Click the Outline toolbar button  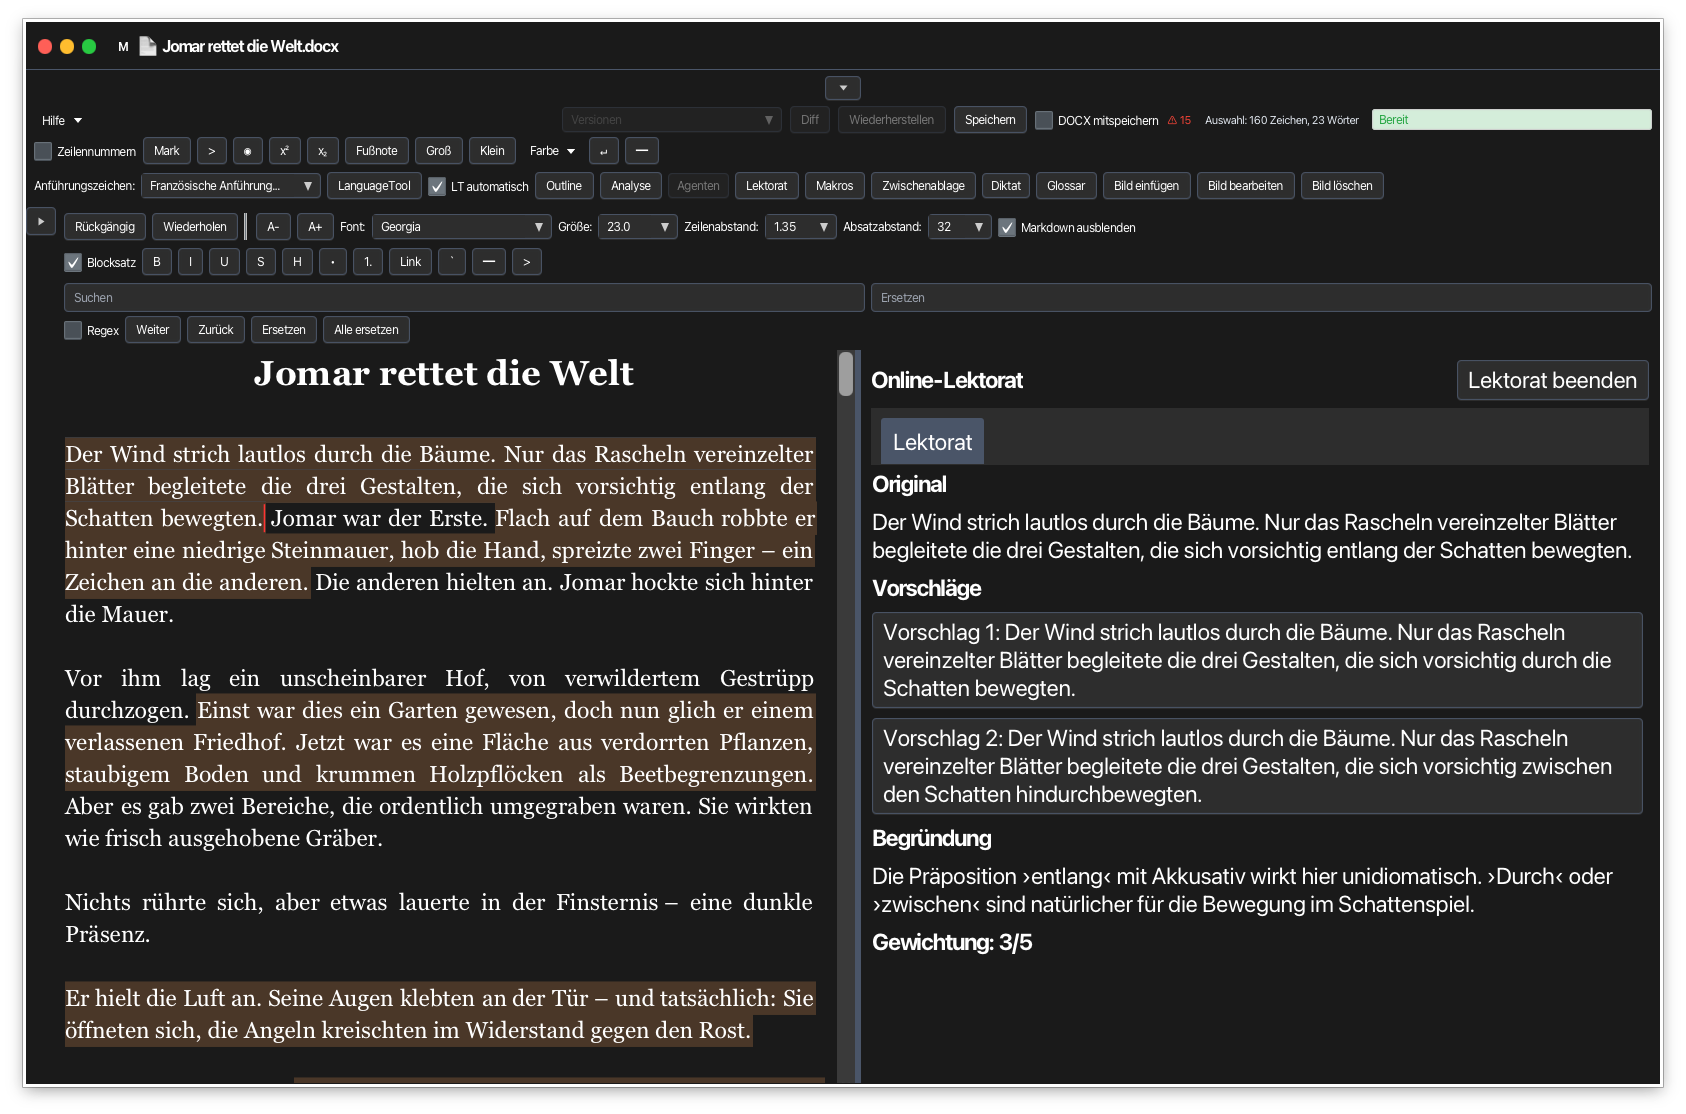[564, 186]
